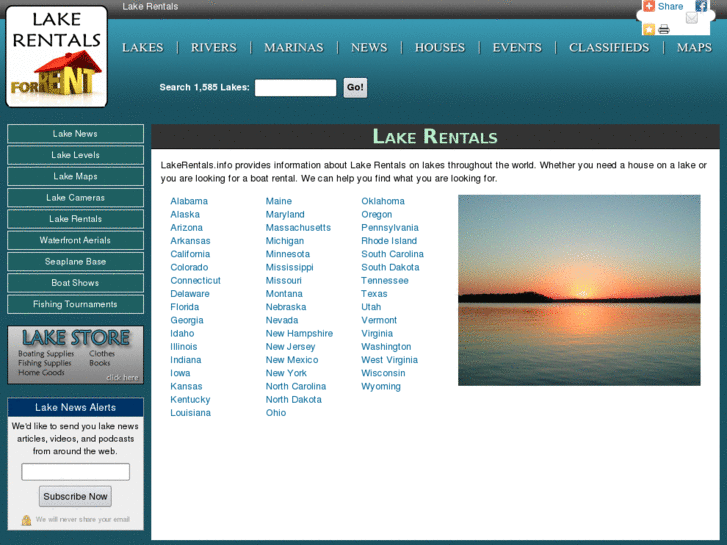
Task: Open the Louisiana link
Action: (191, 412)
